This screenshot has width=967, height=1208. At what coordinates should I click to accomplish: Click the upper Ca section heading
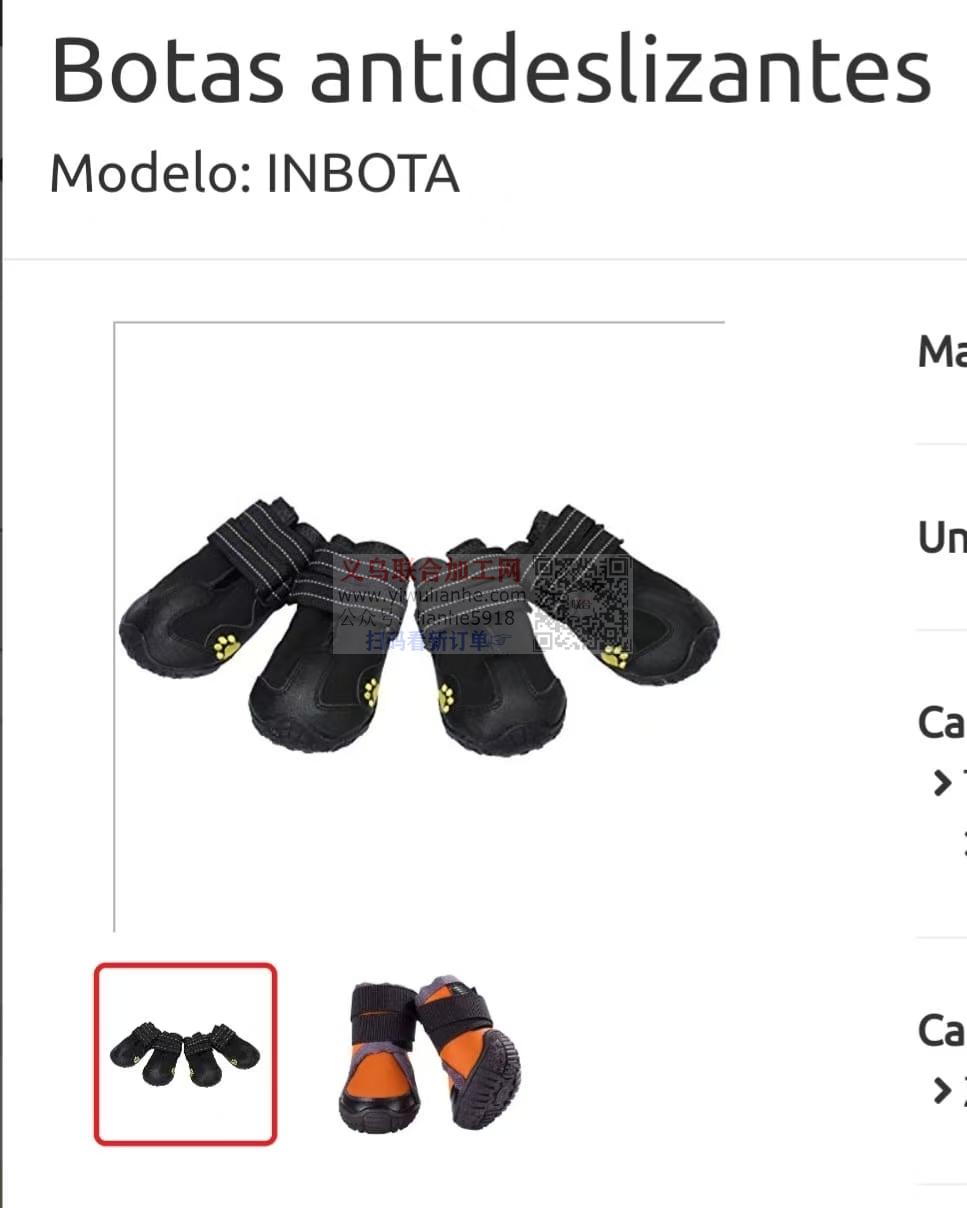click(x=942, y=722)
